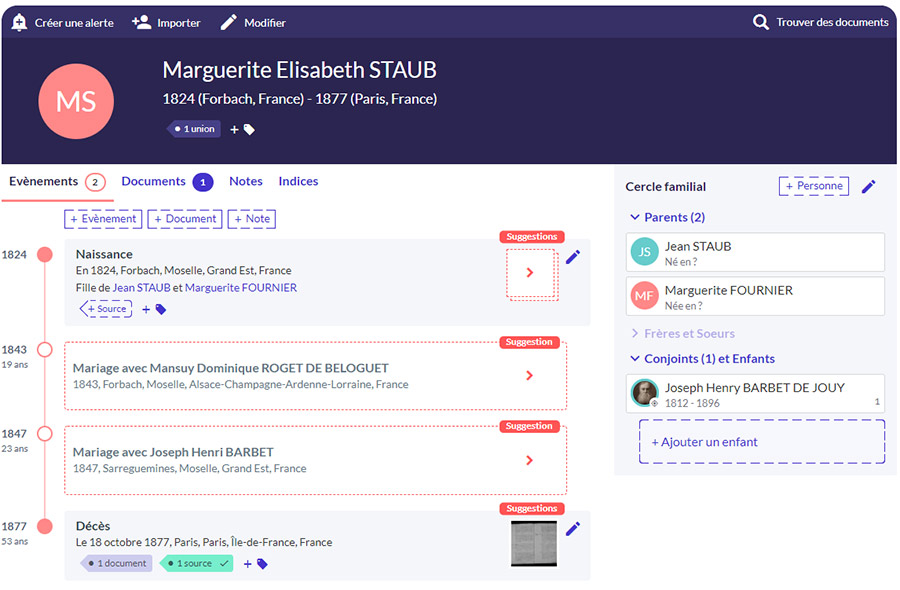
Task: Edit the Cercle familial with pencil icon
Action: [869, 186]
